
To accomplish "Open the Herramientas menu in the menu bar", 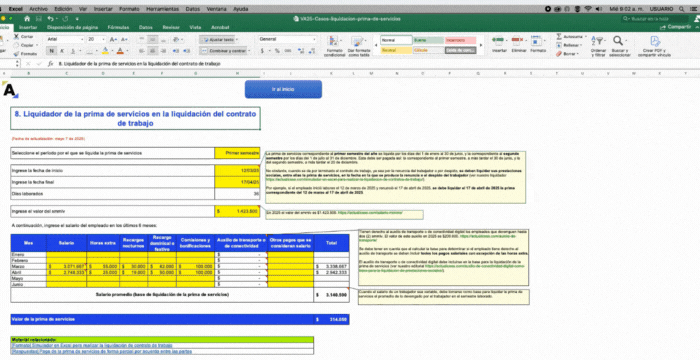I will pos(162,9).
